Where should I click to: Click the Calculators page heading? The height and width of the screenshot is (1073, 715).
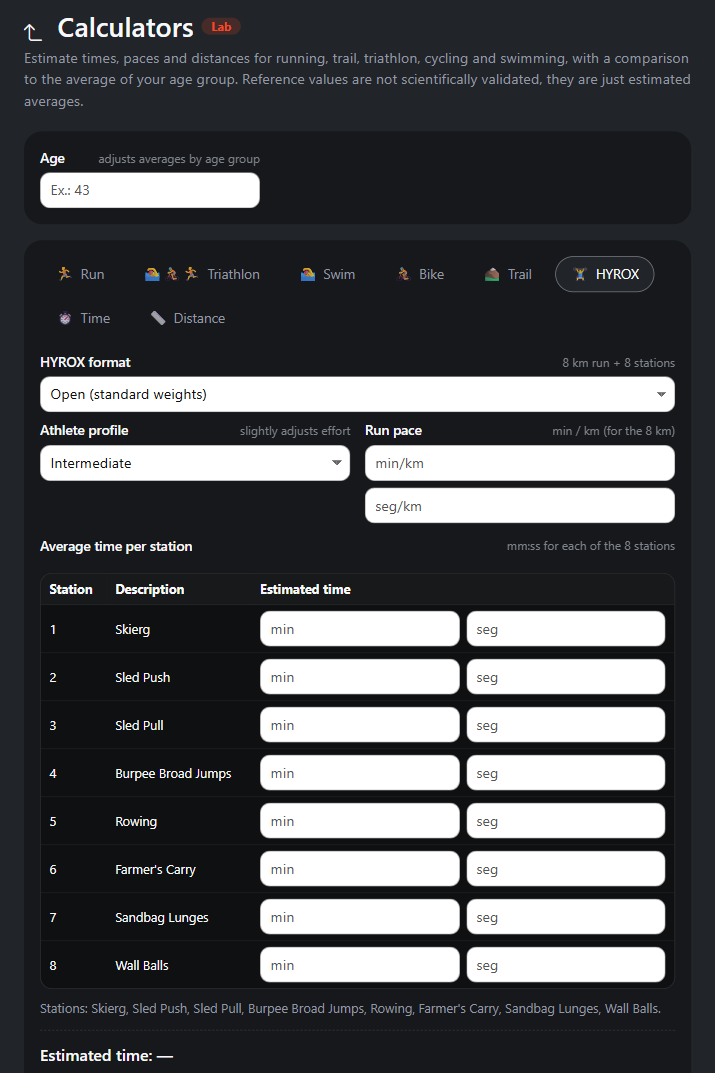pos(125,28)
